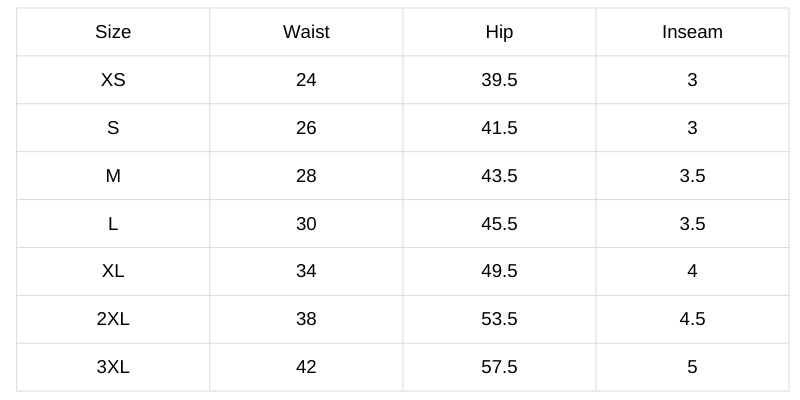
Task: Click the hip value 39.5
Action: tap(499, 80)
